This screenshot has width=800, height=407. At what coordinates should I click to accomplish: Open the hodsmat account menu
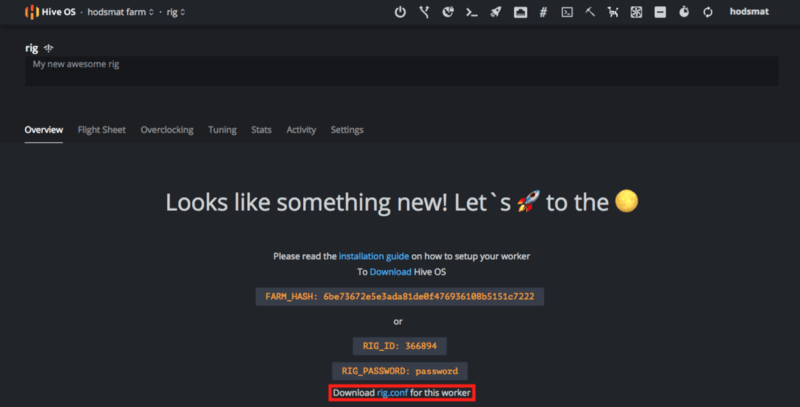pyautogui.click(x=749, y=12)
